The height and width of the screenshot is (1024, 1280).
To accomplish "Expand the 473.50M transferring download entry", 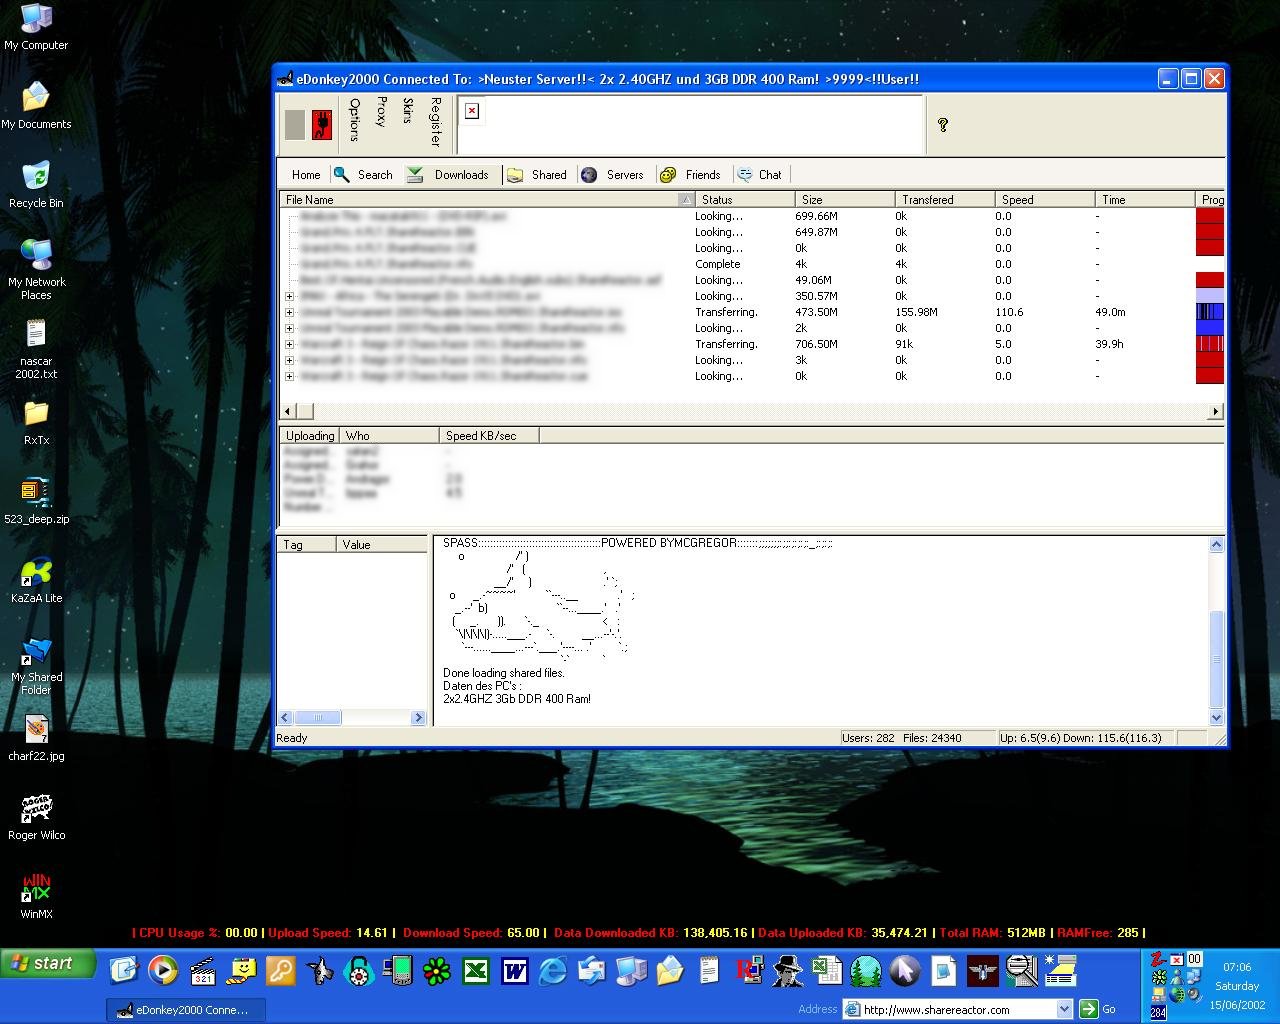I will [289, 312].
